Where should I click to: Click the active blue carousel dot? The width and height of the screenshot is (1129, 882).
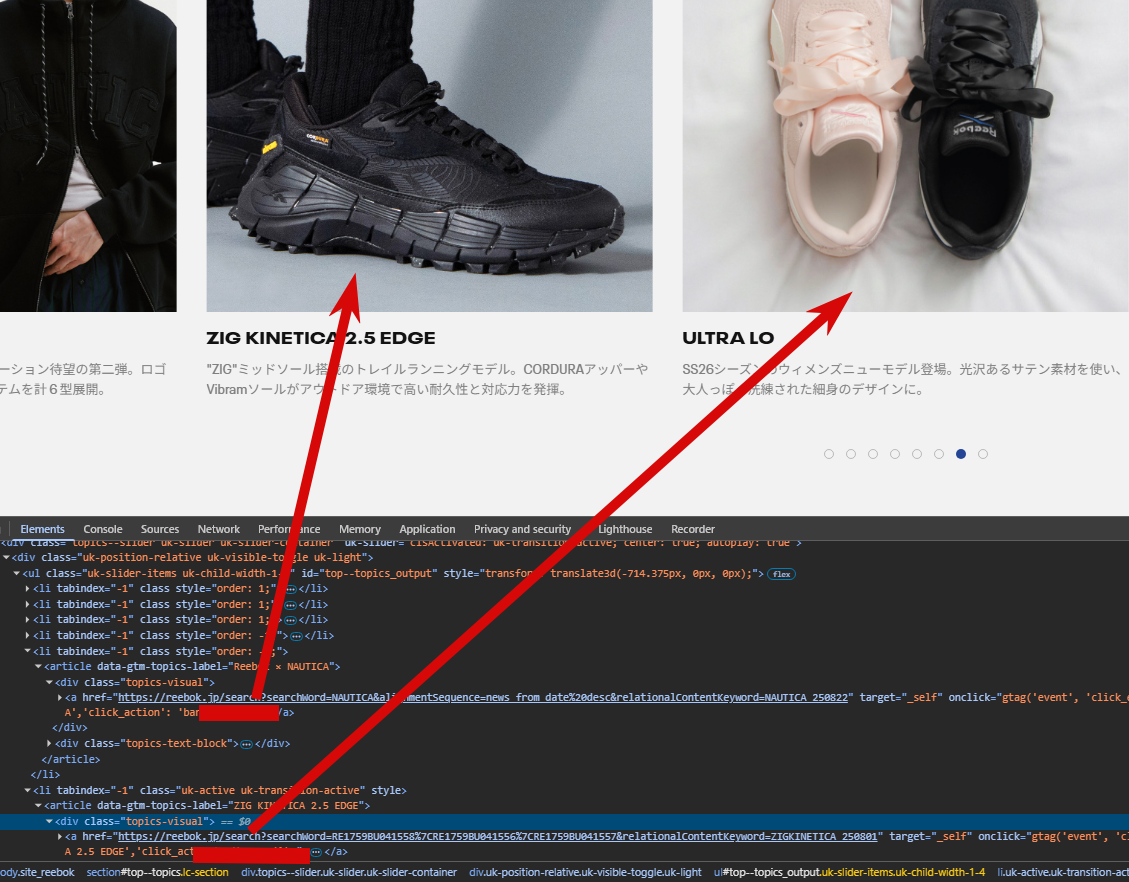961,454
